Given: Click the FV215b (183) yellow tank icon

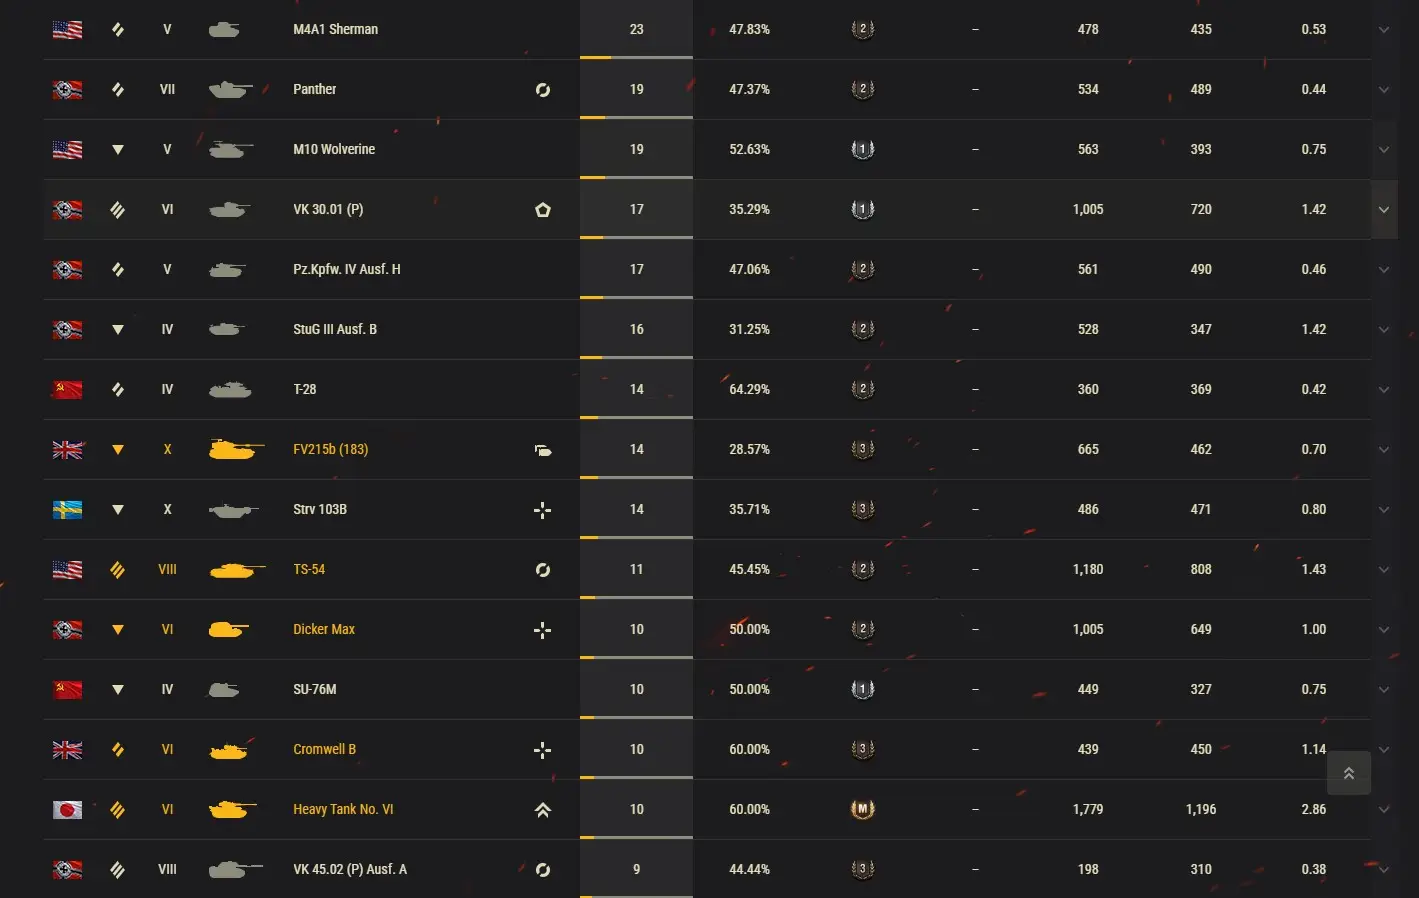Looking at the screenshot, I should [234, 450].
